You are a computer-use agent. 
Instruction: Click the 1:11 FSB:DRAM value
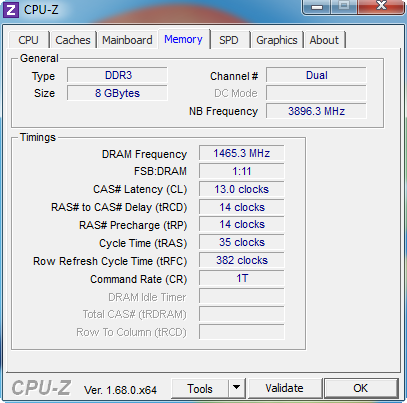point(242,171)
